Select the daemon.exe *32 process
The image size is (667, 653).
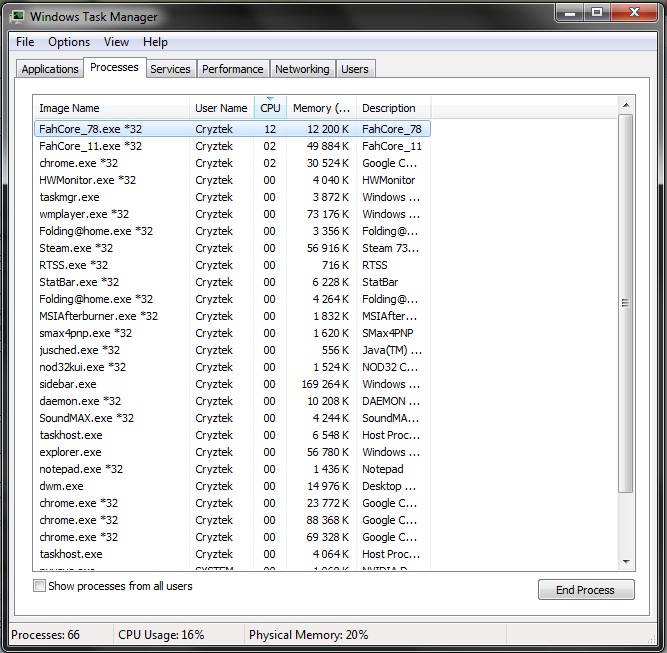point(232,401)
